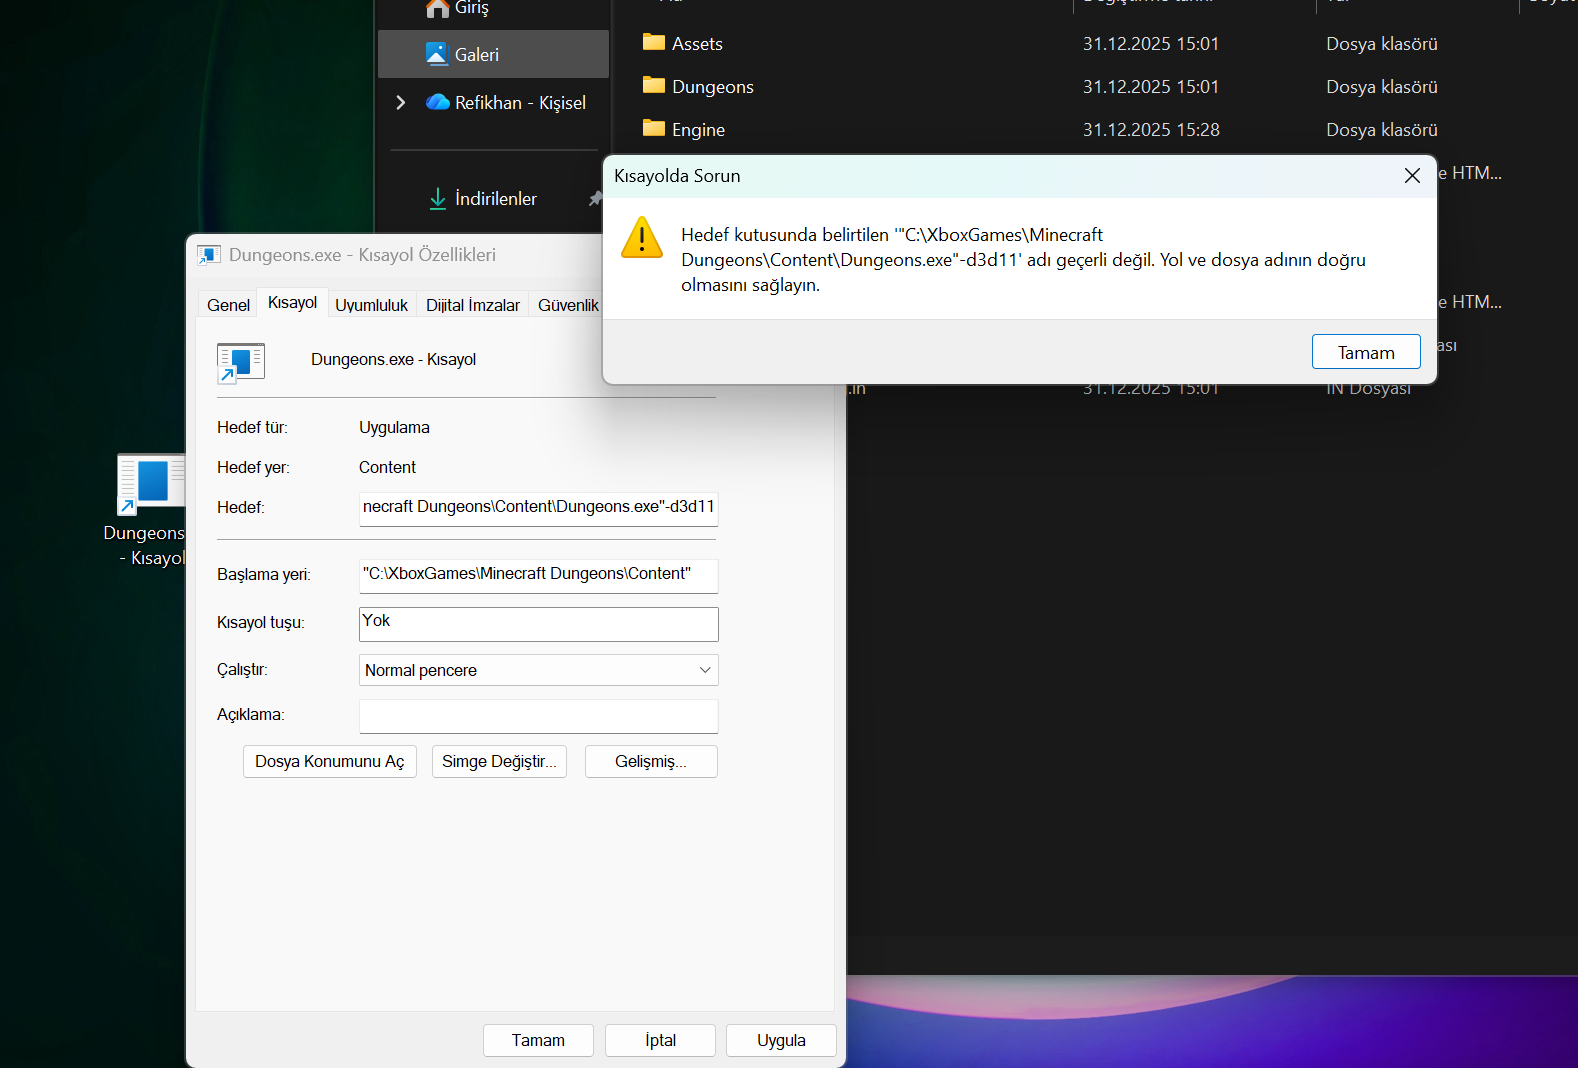
Task: Dismiss the error with Tamam button
Action: 1366,352
